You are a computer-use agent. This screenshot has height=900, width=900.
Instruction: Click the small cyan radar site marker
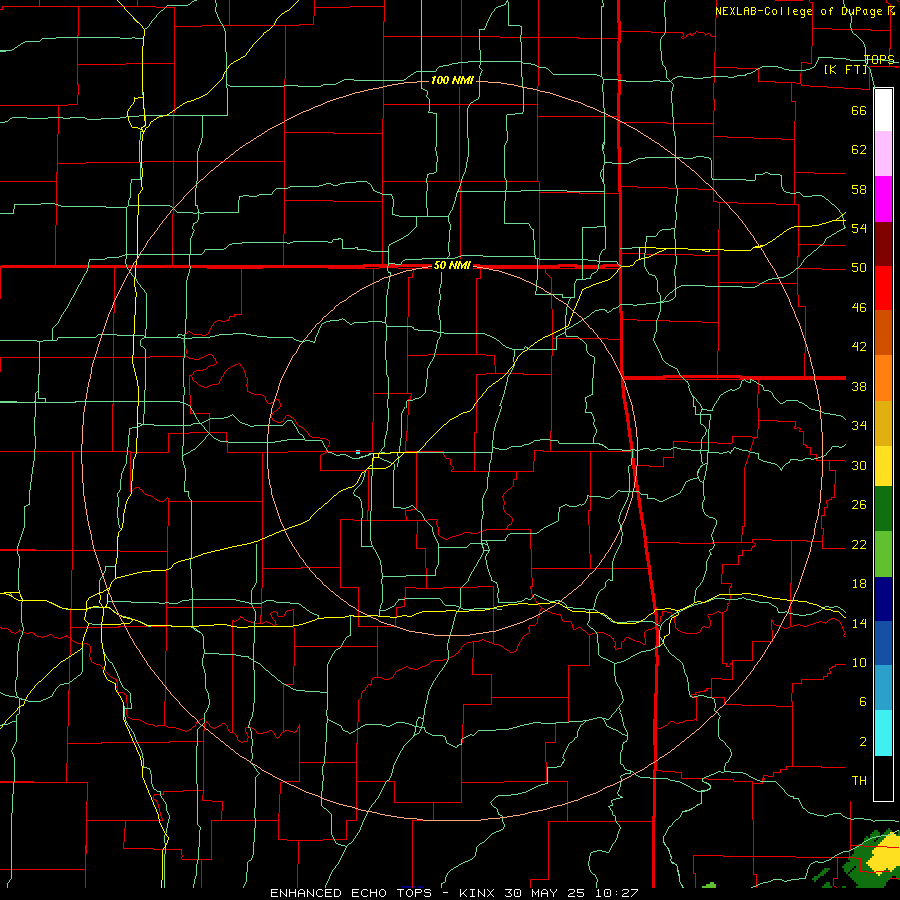(358, 452)
